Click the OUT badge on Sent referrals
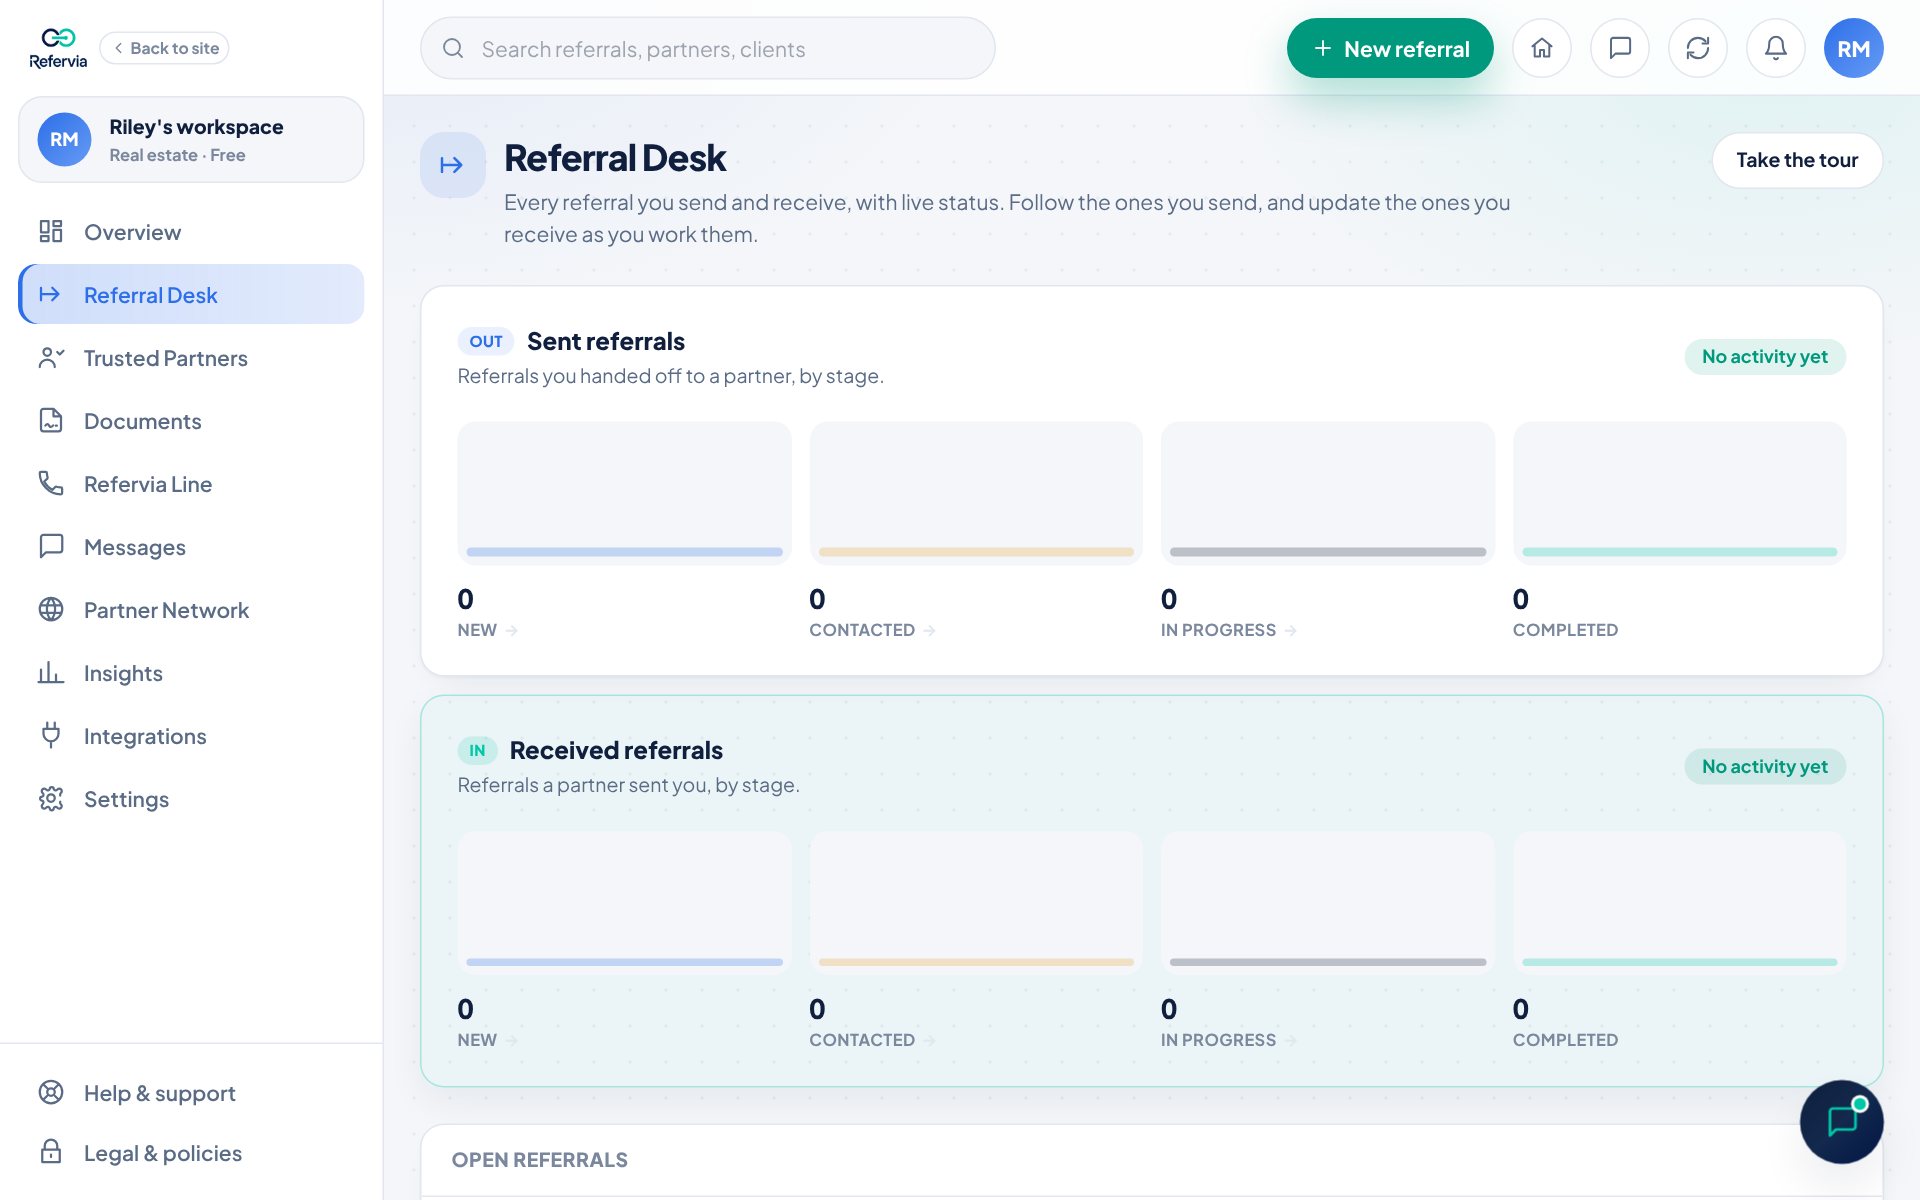The height and width of the screenshot is (1200, 1920). [x=486, y=341]
